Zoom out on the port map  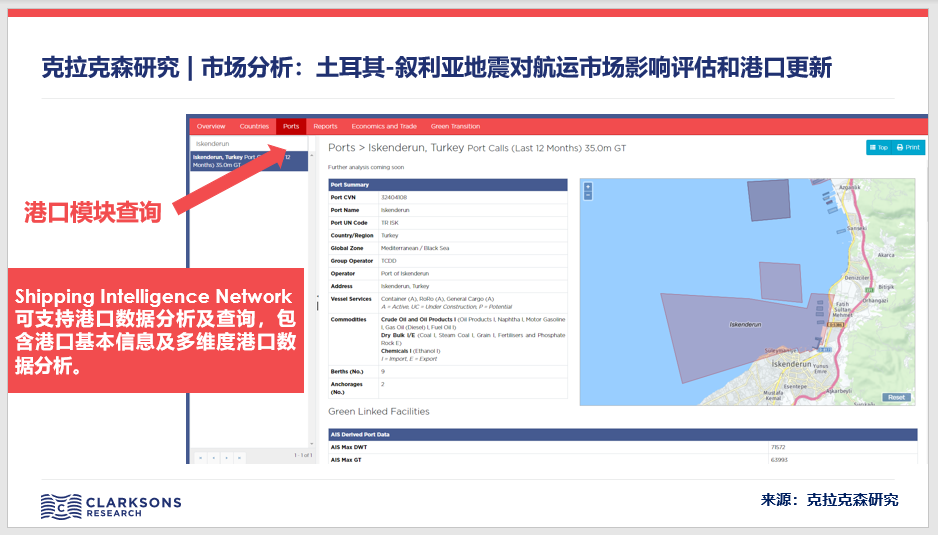(588, 195)
